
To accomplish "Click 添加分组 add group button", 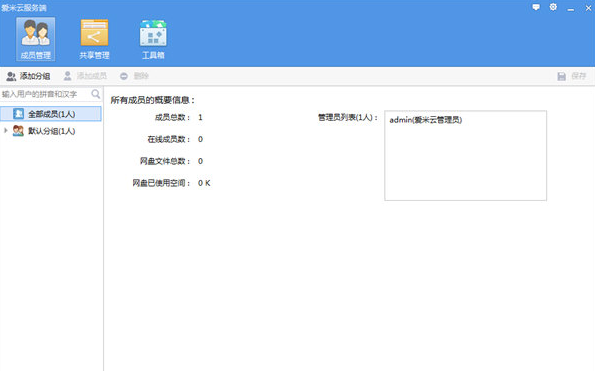I will tap(28, 76).
